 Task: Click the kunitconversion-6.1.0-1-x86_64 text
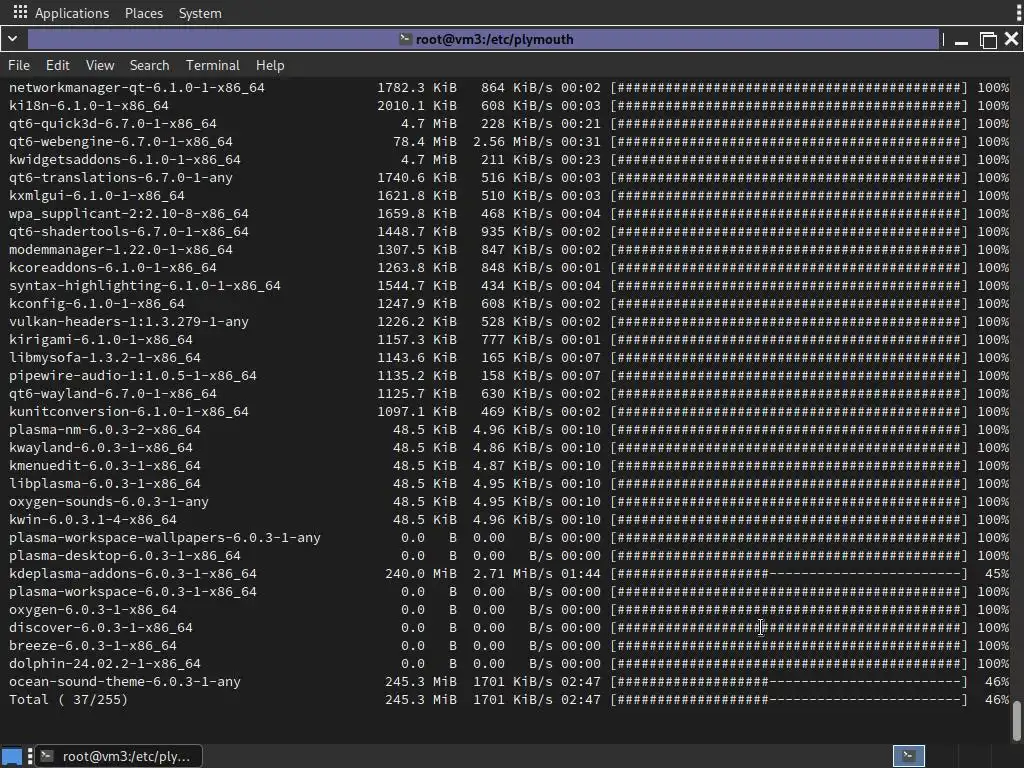[x=129, y=412]
